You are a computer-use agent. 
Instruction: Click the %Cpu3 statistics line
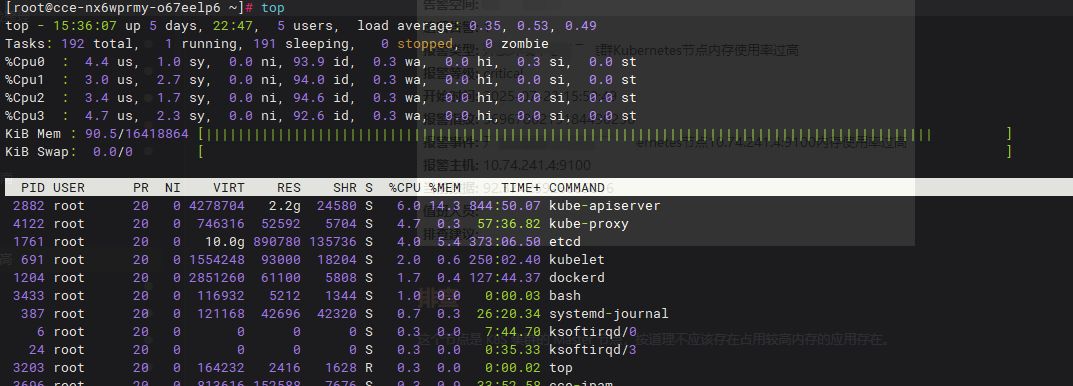pyautogui.click(x=321, y=116)
